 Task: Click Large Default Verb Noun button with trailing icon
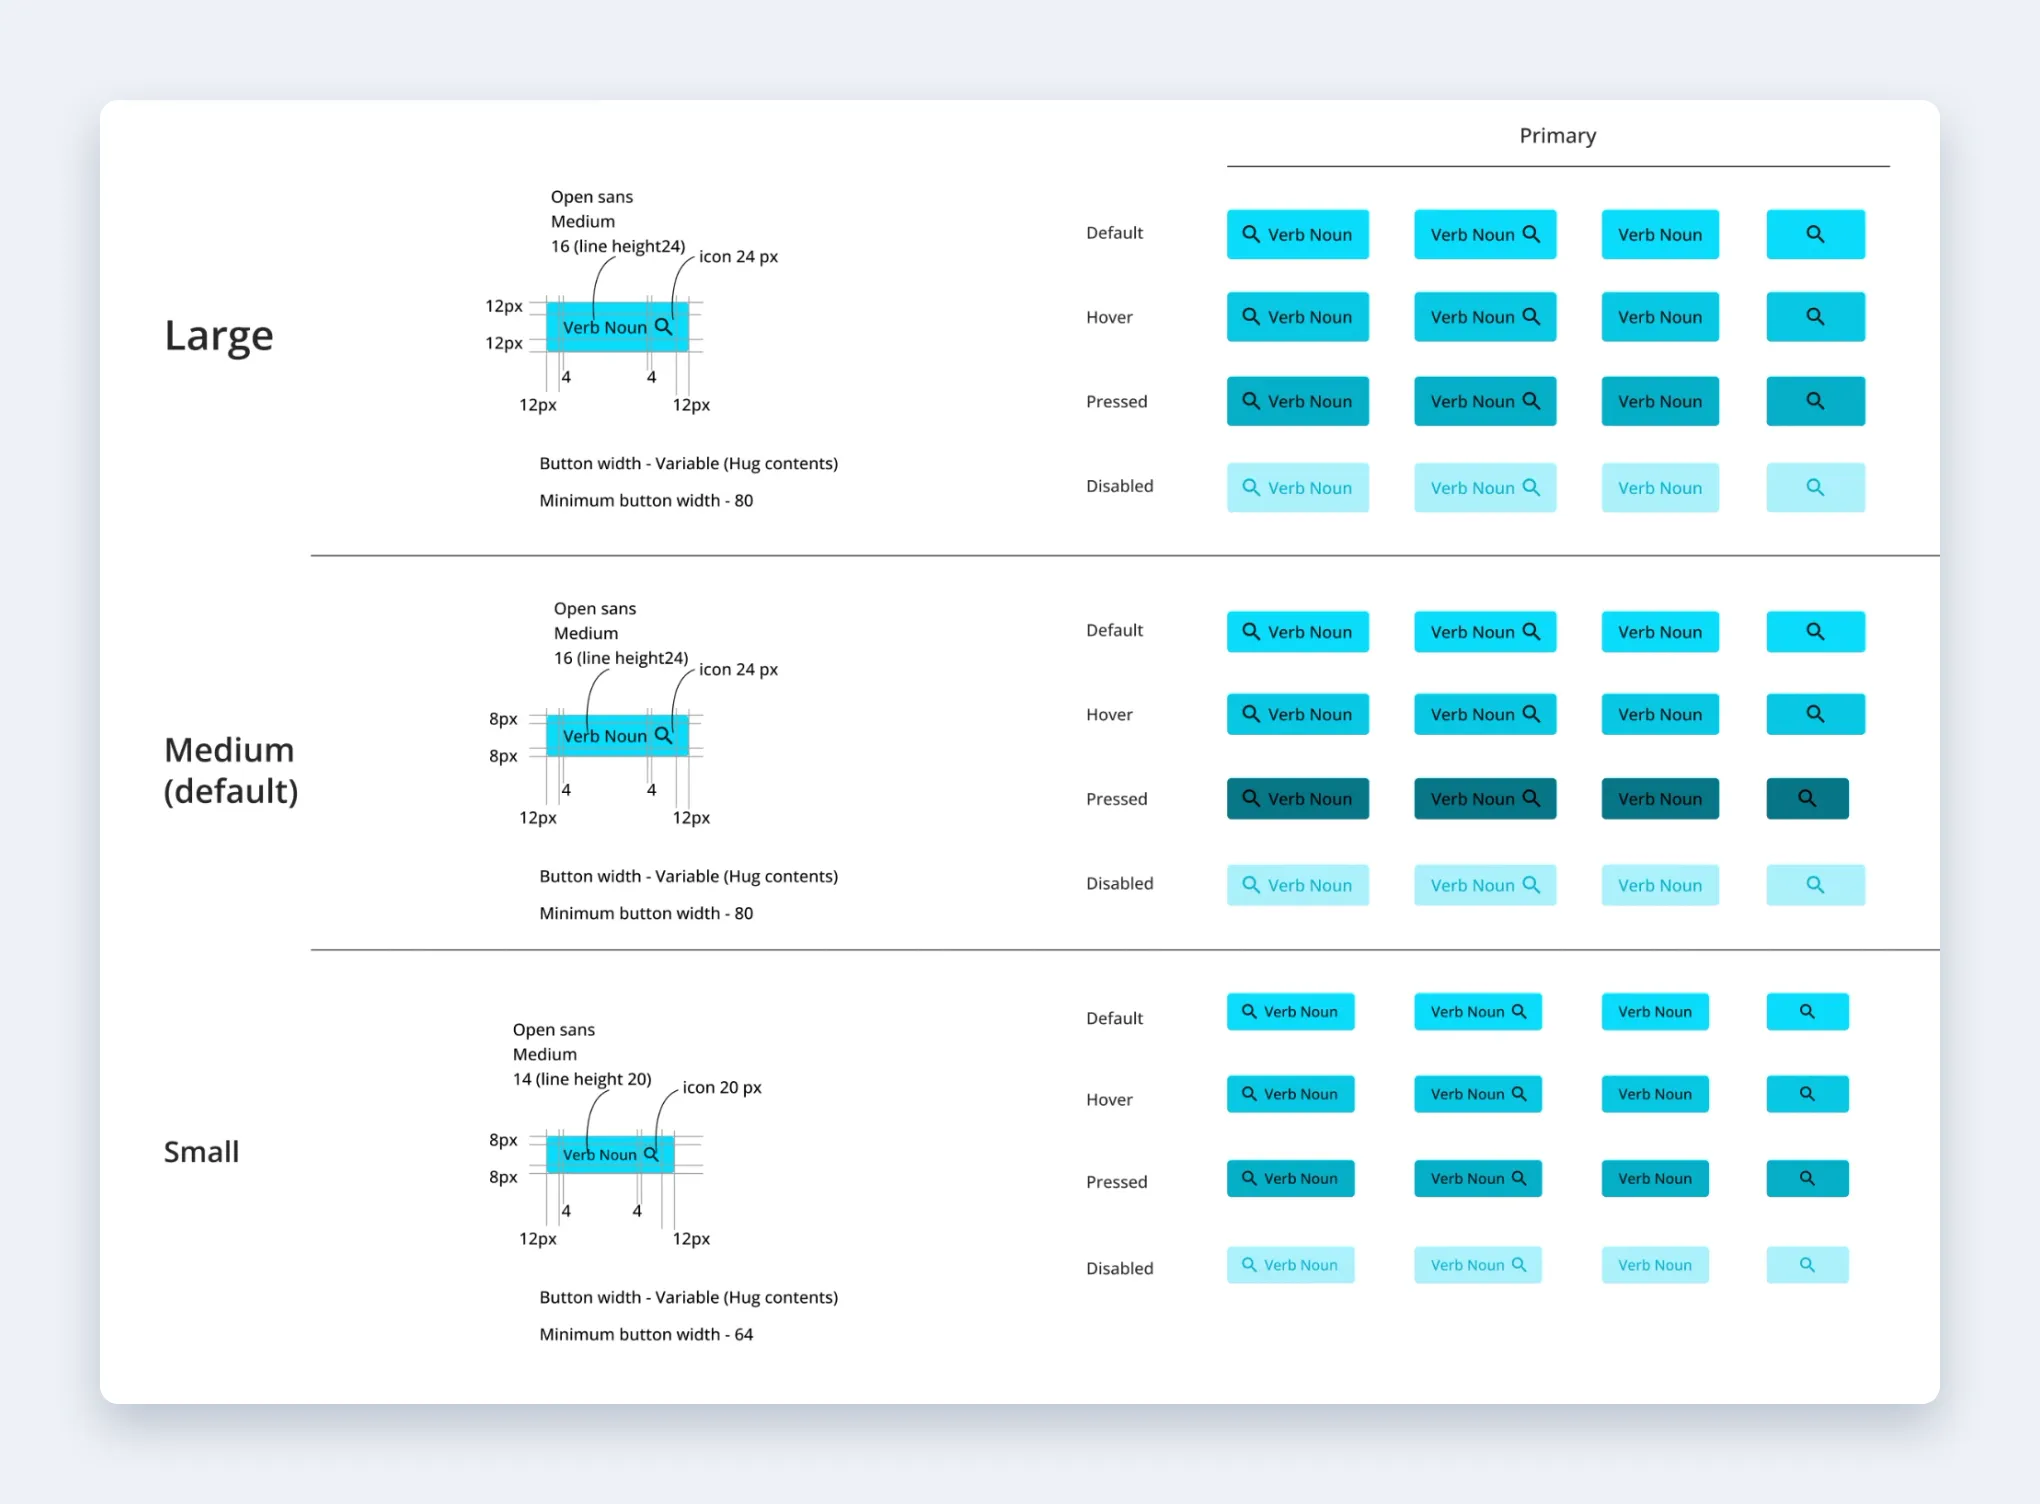point(1485,234)
